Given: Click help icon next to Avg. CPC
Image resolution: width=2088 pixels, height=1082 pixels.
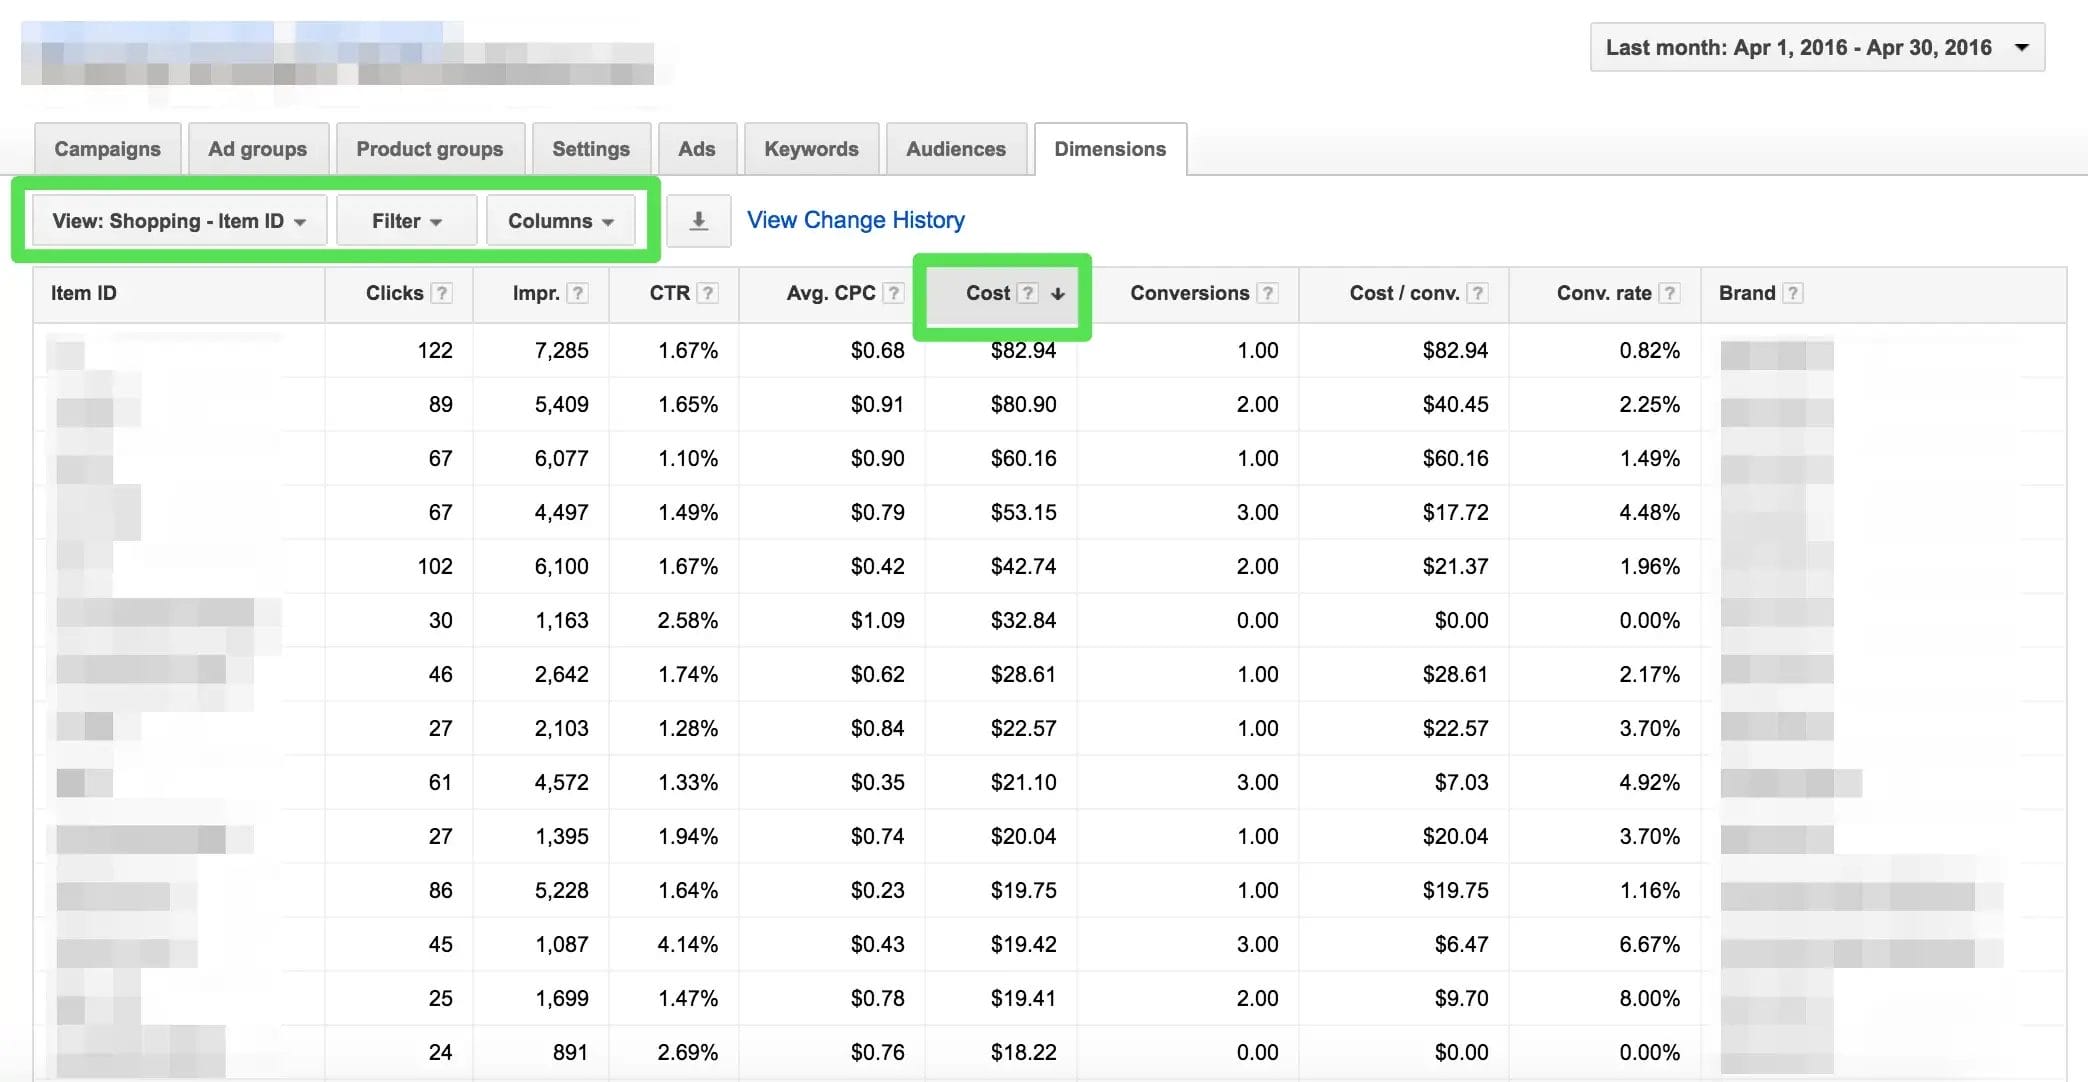Looking at the screenshot, I should (x=894, y=293).
